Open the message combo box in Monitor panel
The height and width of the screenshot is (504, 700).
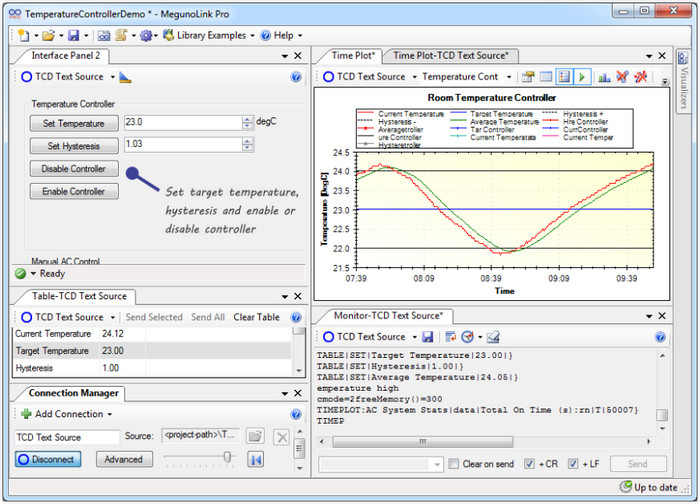437,465
